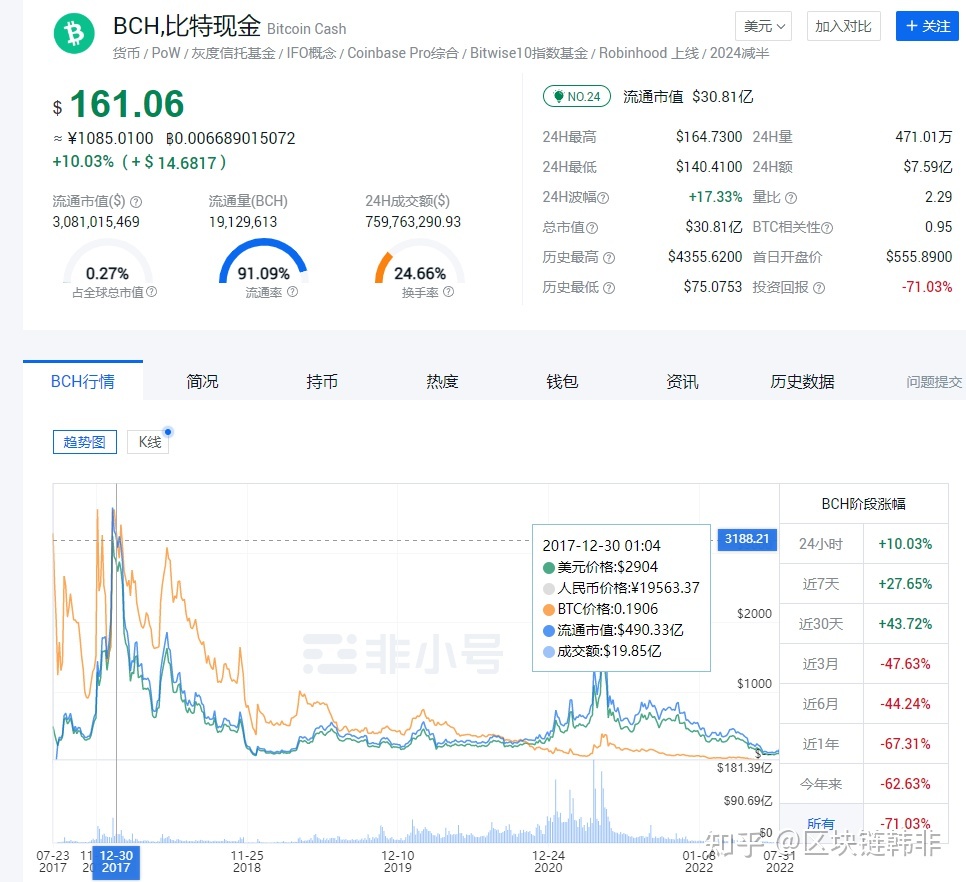
Task: Click the Bitwise10指数基金 tag
Action: [x=529, y=54]
